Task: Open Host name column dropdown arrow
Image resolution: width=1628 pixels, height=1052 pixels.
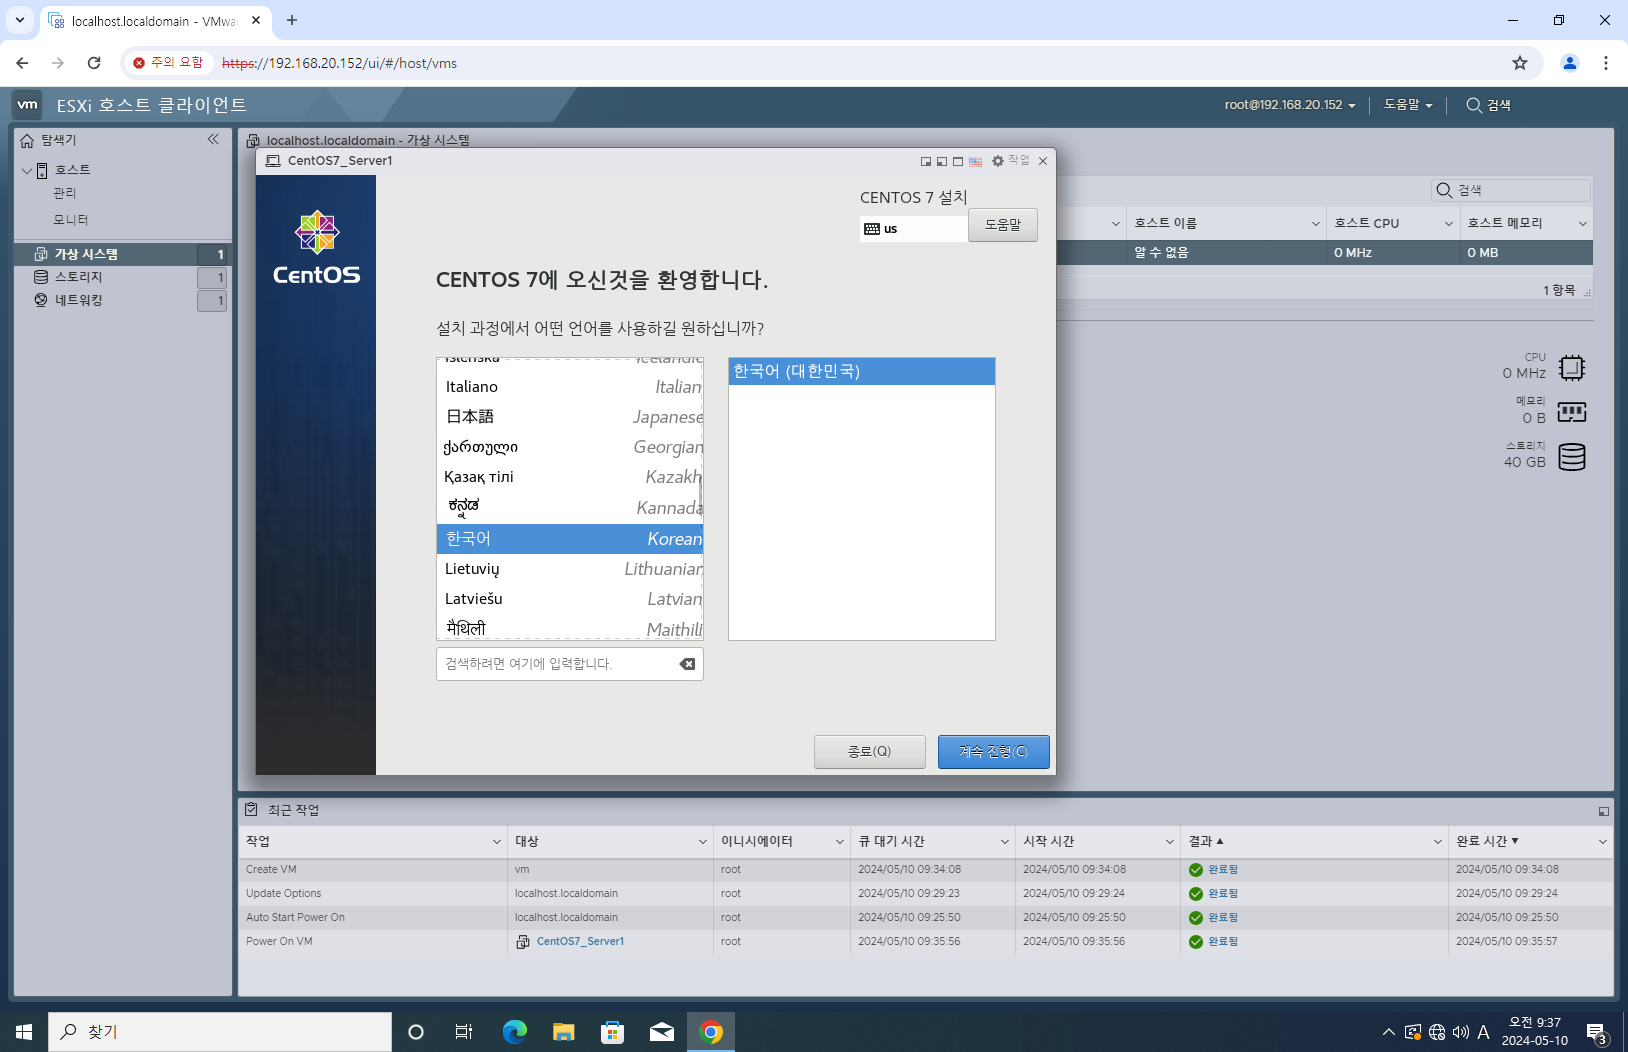Action: point(1316,224)
